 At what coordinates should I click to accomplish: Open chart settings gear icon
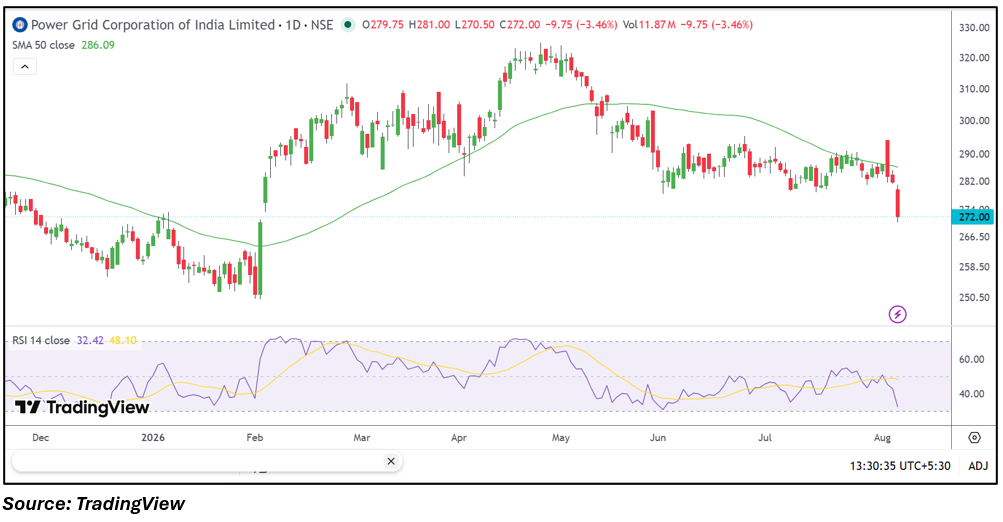click(974, 438)
